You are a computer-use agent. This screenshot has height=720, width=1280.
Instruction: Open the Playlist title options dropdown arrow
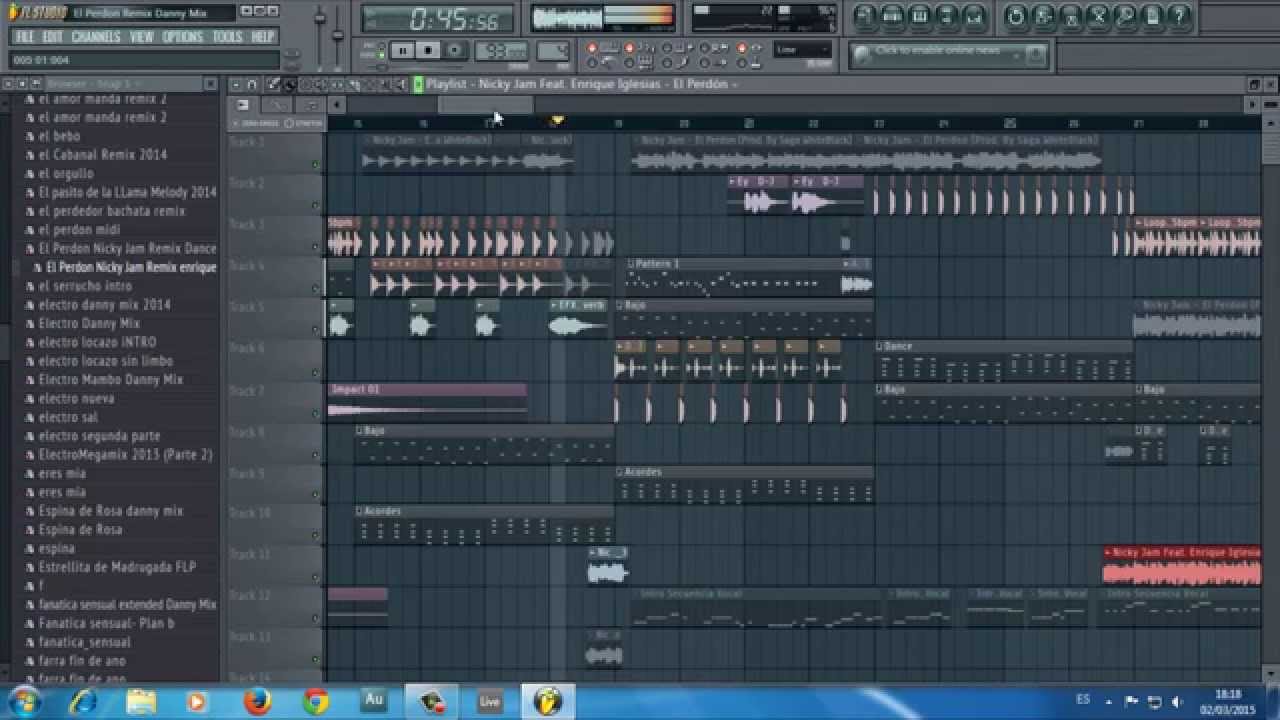coord(734,84)
